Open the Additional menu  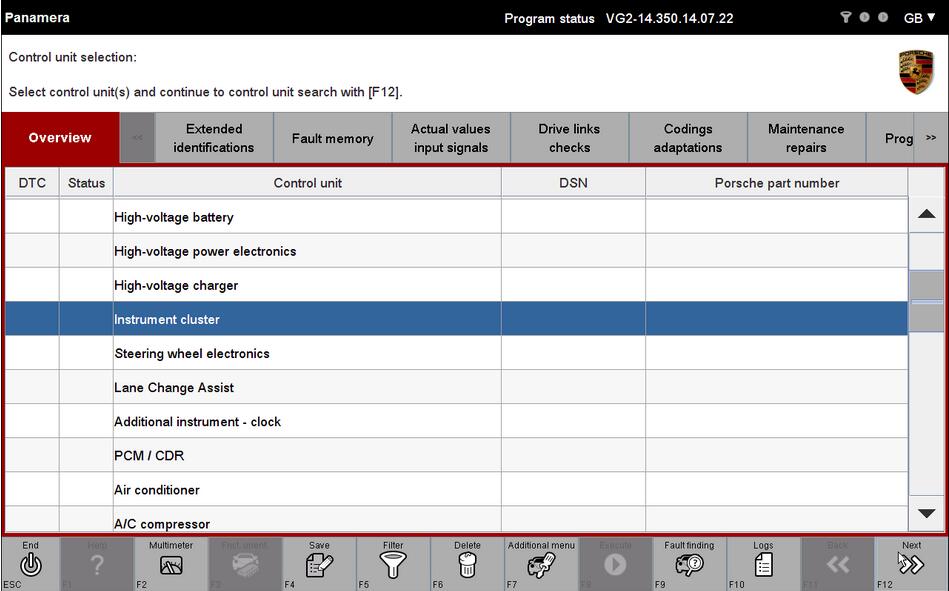click(541, 565)
